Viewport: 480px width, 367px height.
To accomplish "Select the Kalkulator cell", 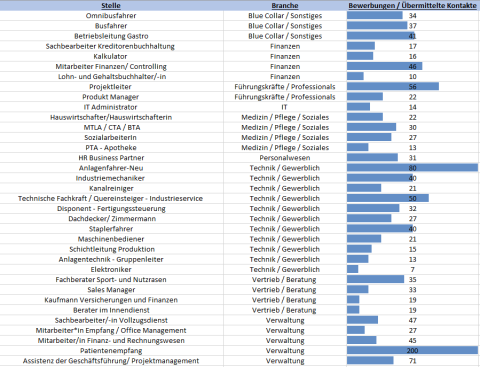I will 110,56.
